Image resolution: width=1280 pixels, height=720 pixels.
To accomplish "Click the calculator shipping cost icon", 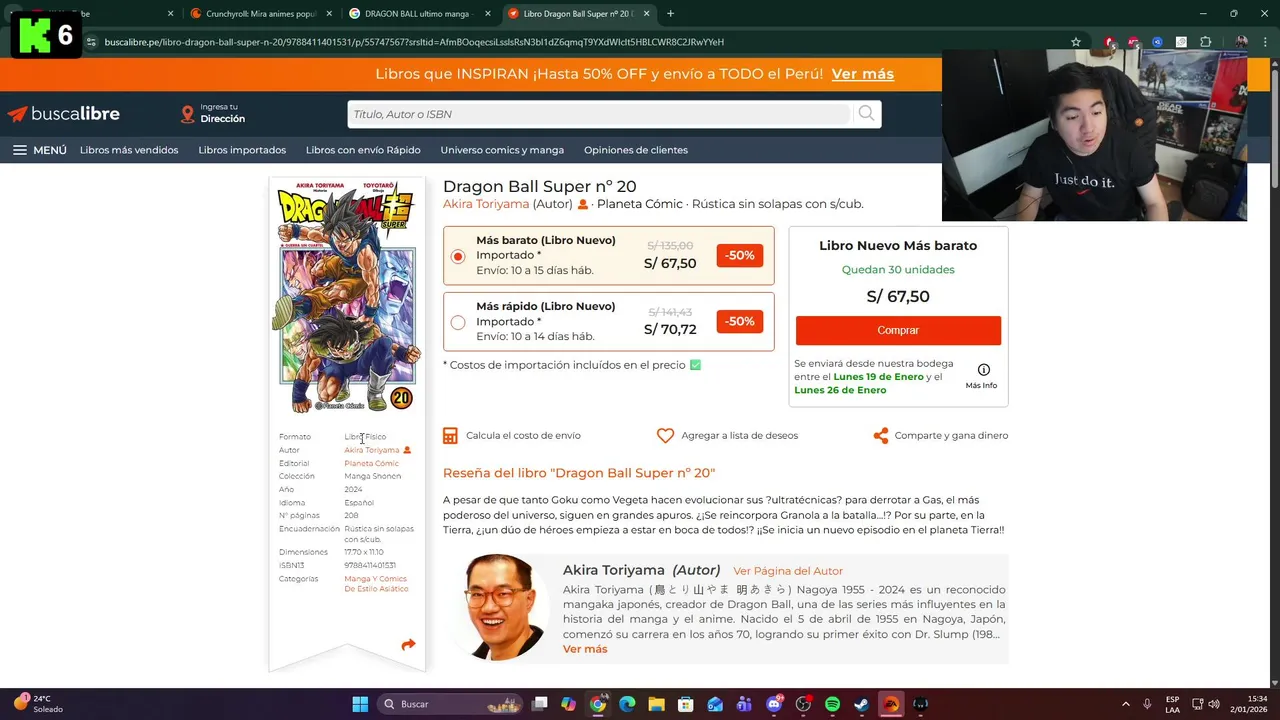I will [450, 436].
